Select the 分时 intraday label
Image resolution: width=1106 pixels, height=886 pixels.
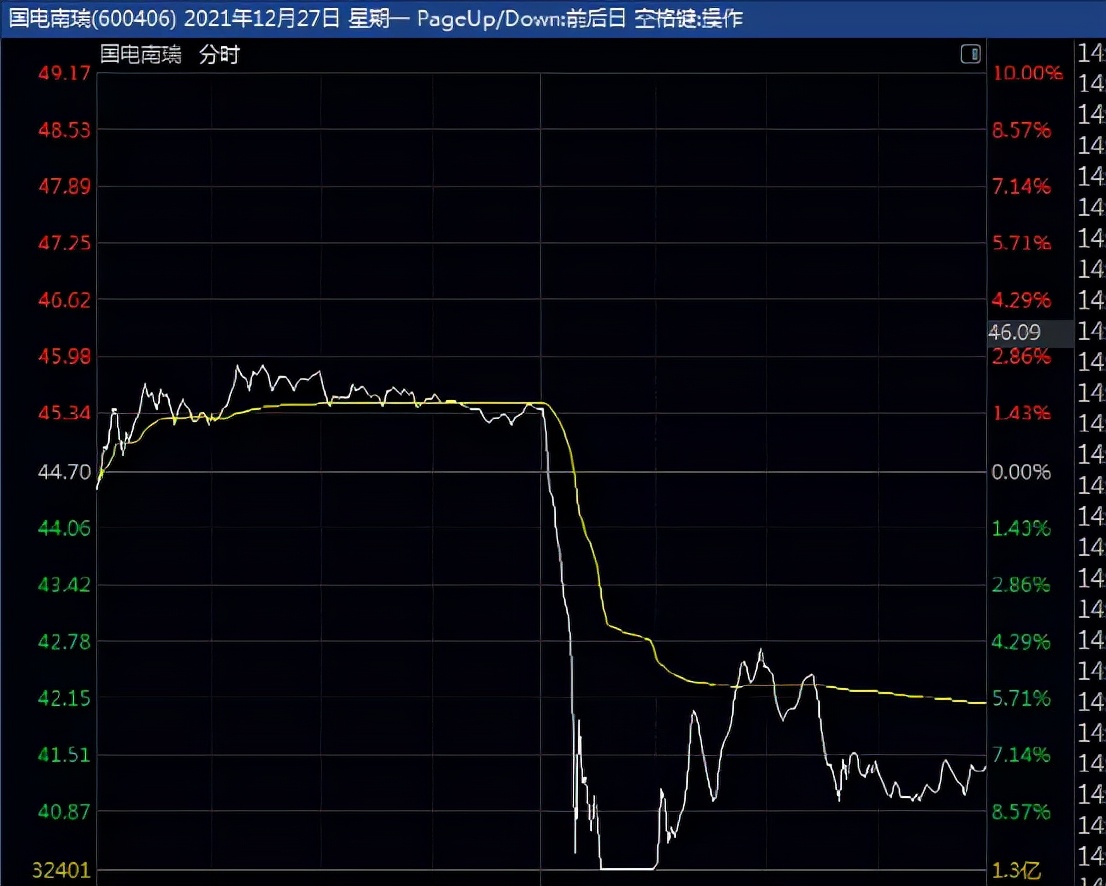coord(219,54)
